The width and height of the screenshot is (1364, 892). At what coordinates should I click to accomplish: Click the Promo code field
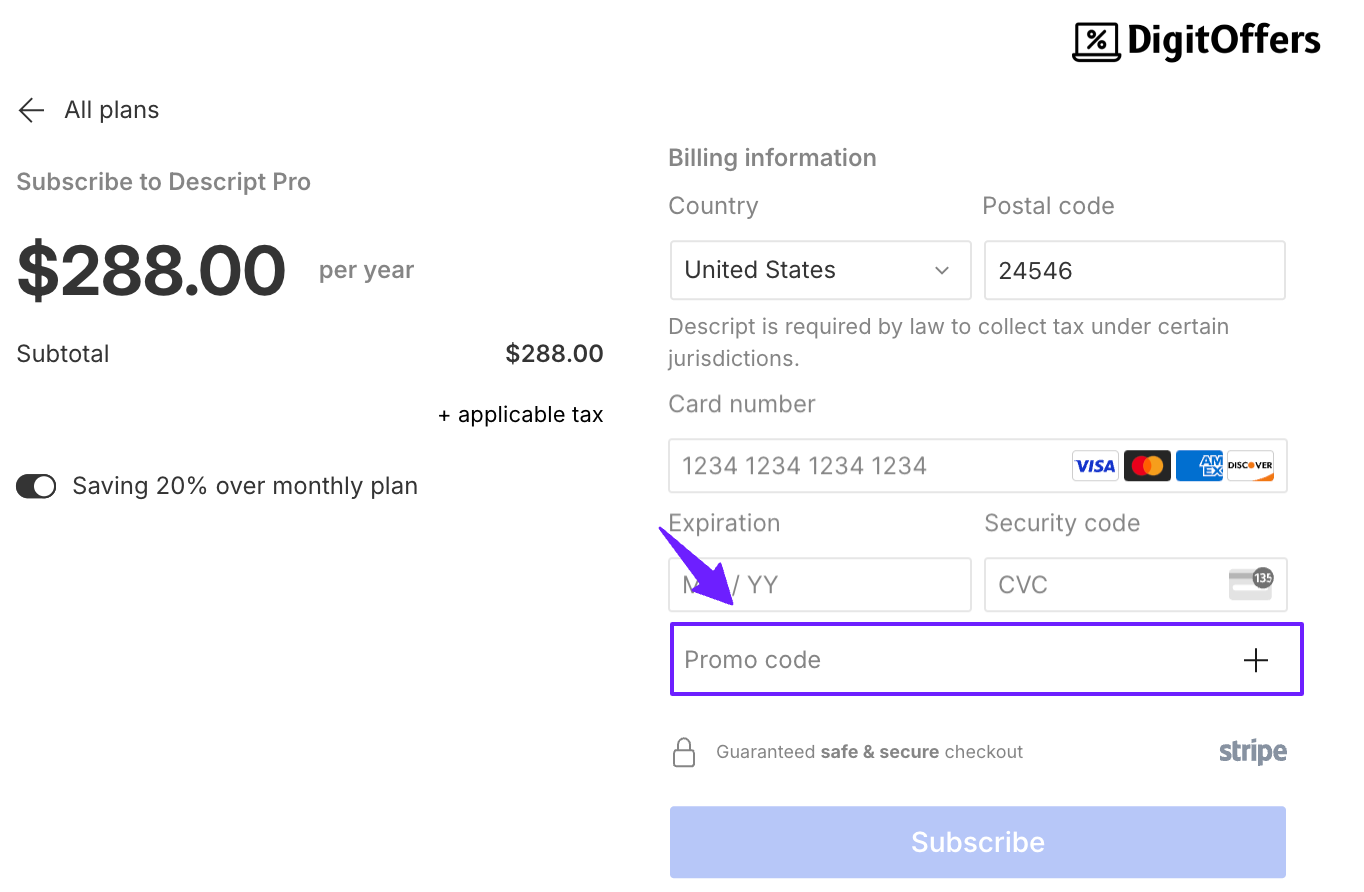(x=987, y=659)
